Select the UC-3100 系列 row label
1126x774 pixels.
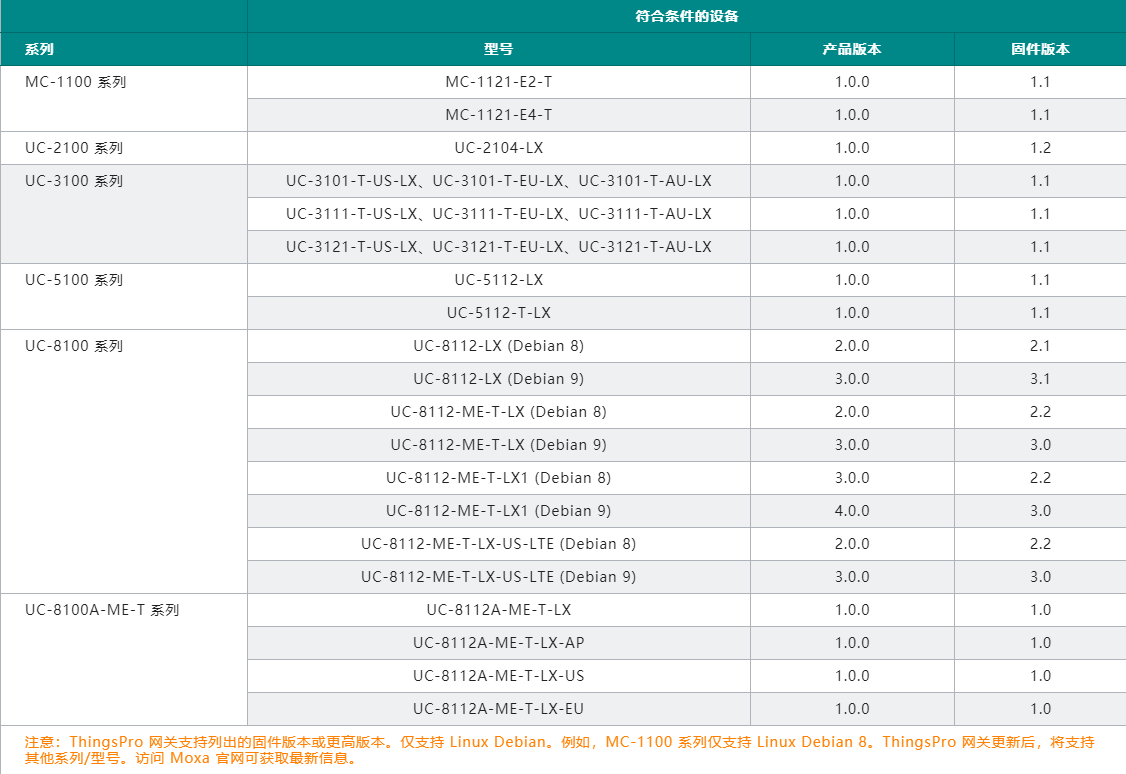(74, 181)
